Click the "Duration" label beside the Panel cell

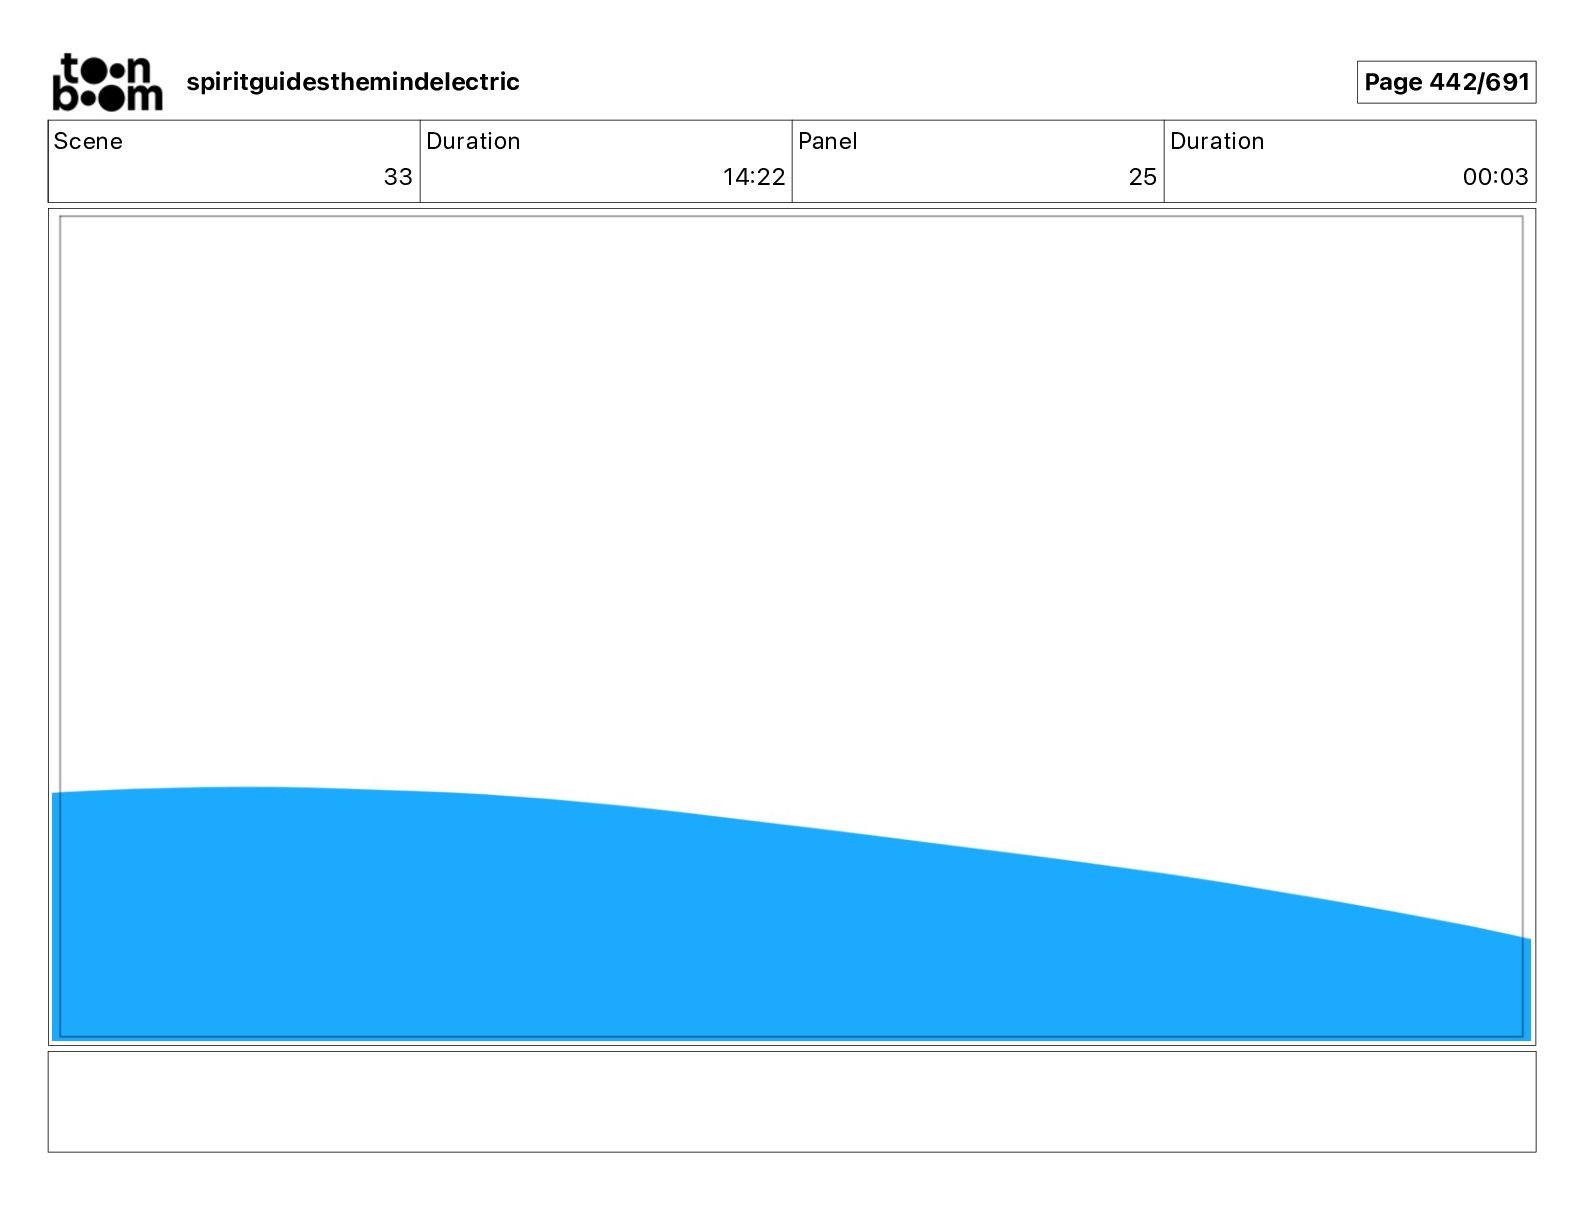[1217, 141]
